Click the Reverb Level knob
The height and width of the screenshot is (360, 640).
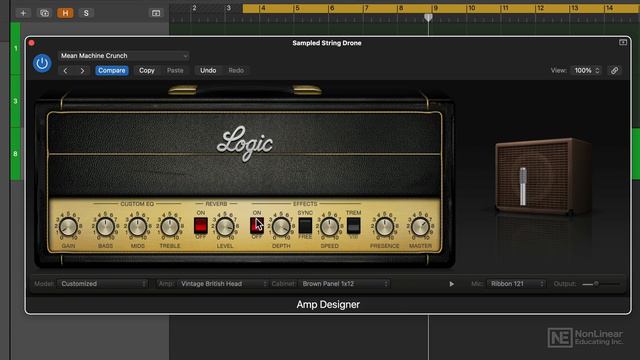(x=225, y=227)
